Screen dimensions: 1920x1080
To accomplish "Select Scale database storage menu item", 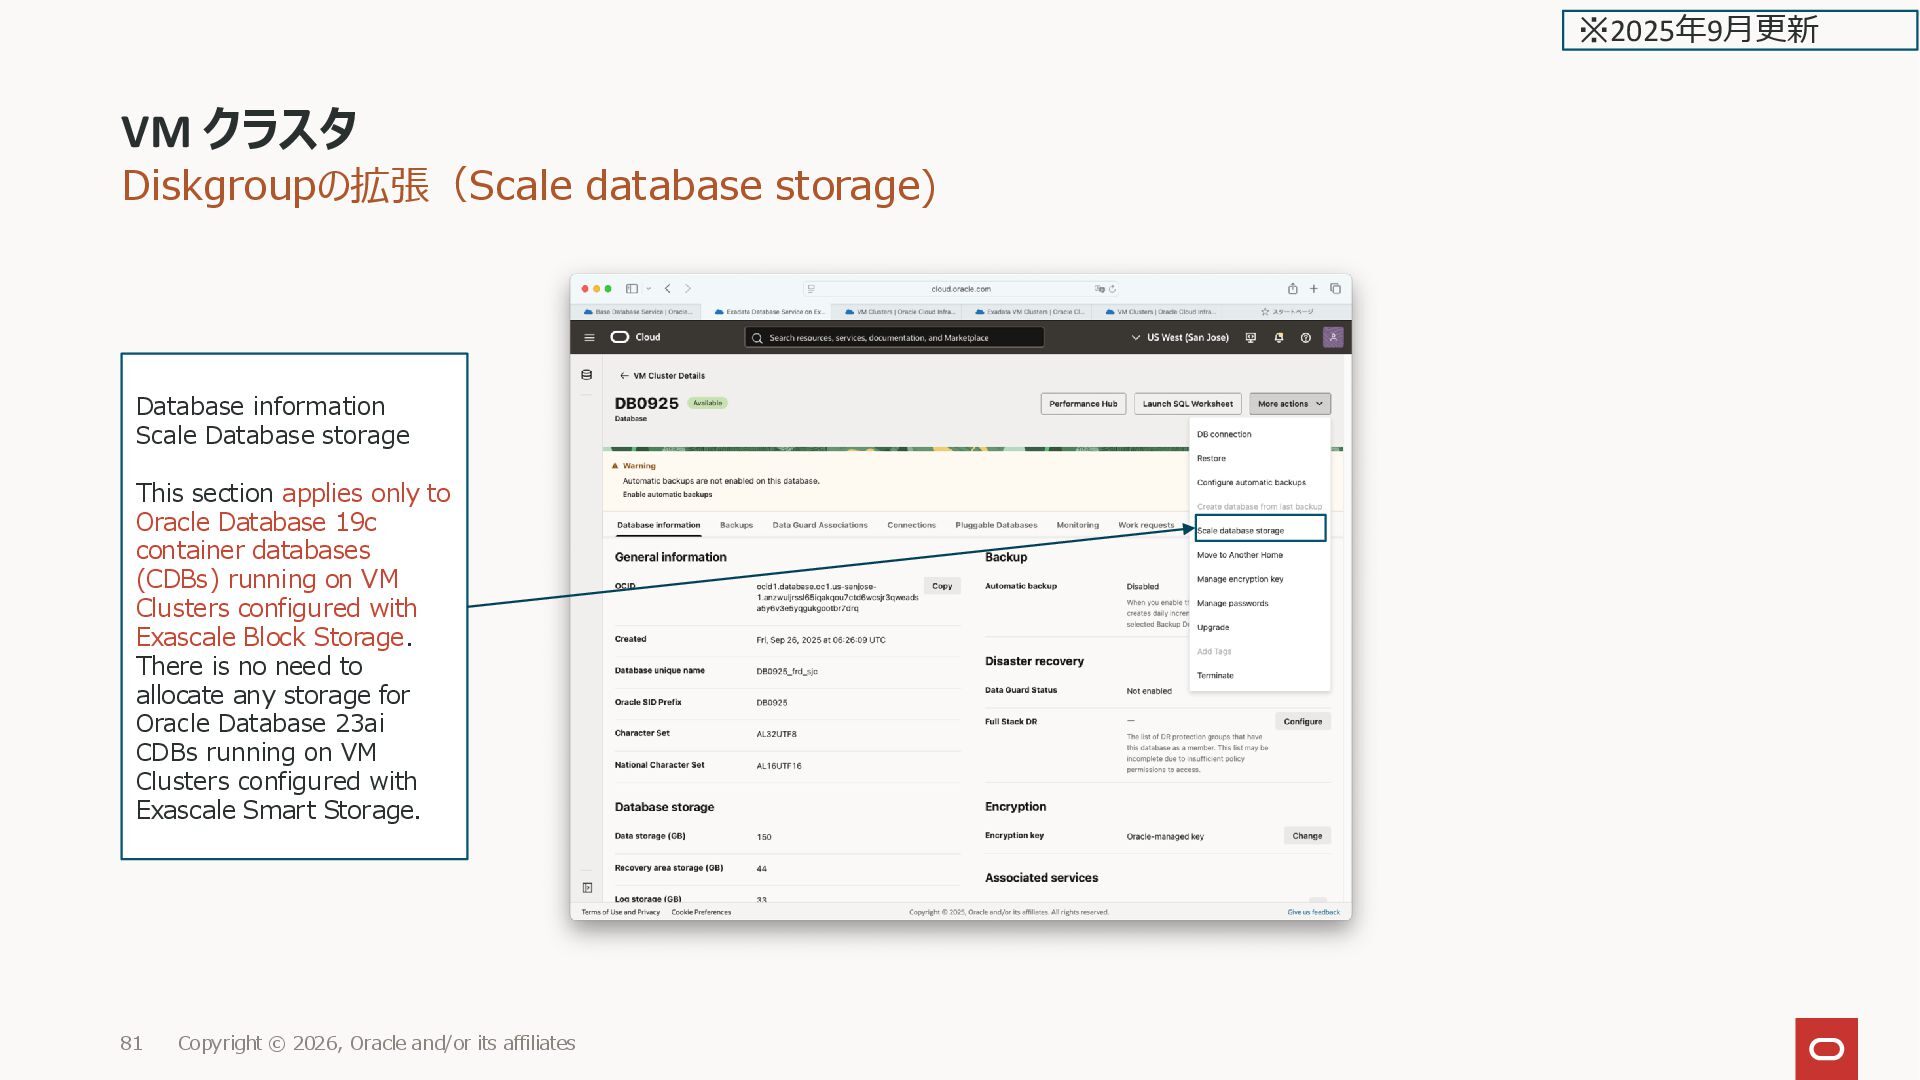I will (1241, 531).
